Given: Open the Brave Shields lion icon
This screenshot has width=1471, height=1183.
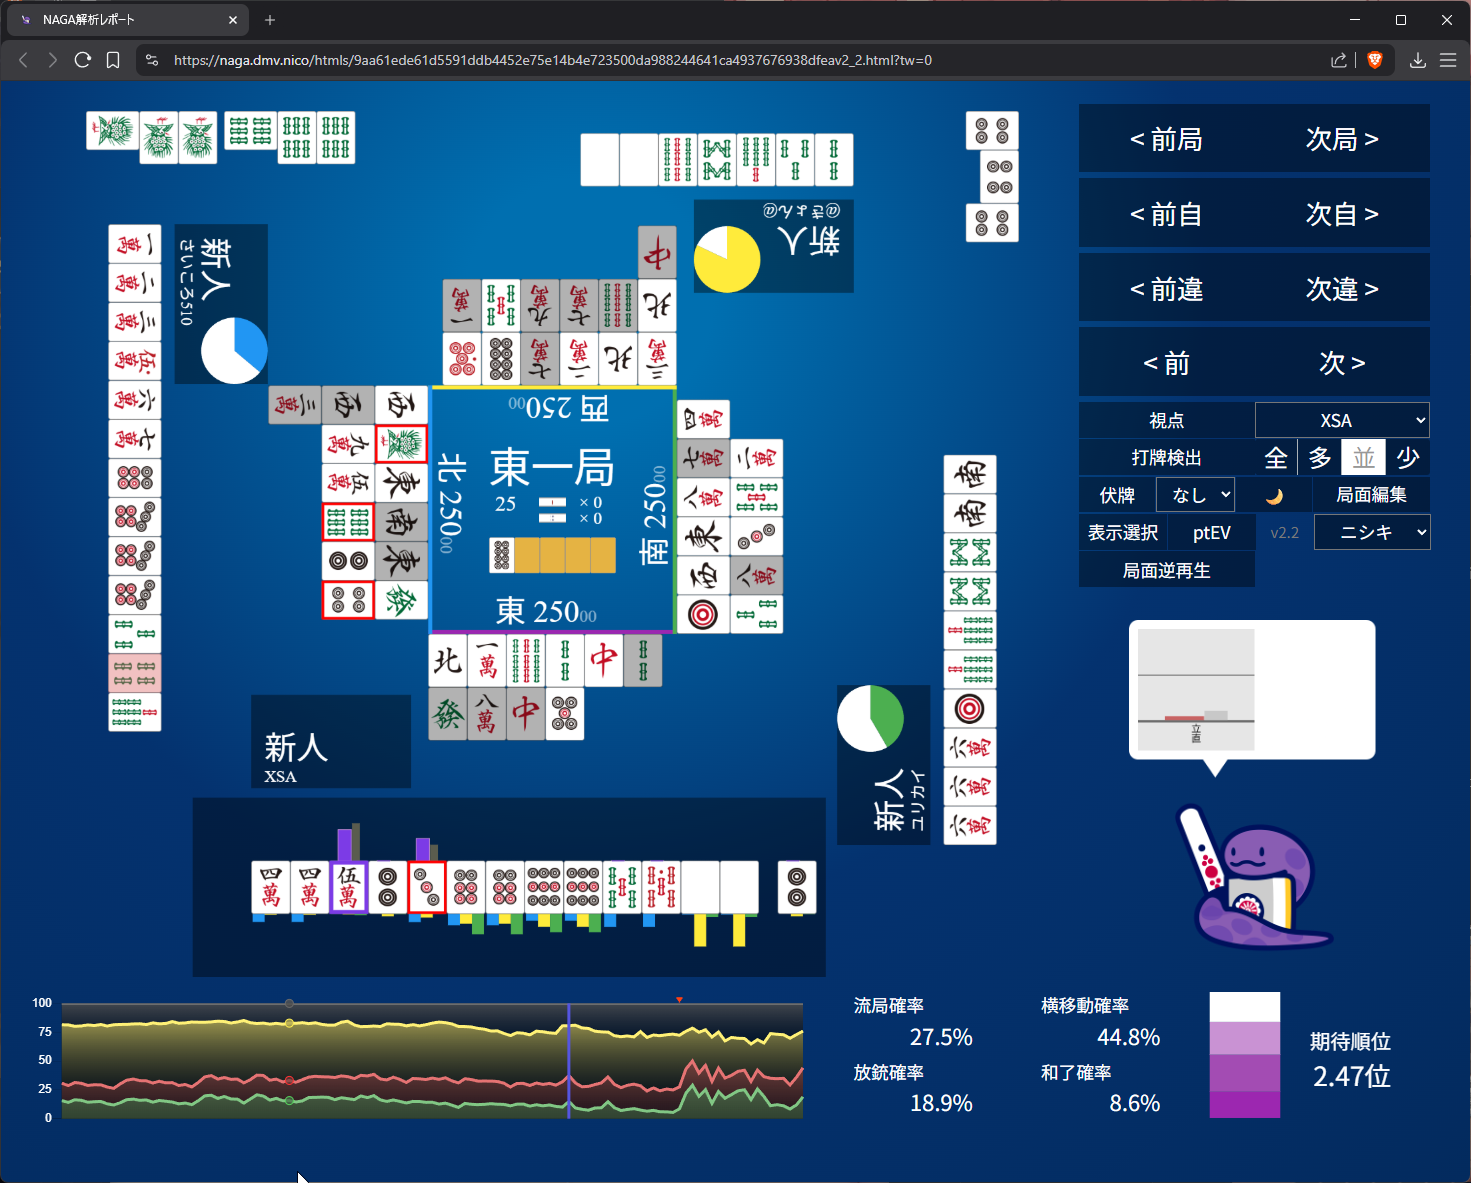Looking at the screenshot, I should pos(1375,60).
